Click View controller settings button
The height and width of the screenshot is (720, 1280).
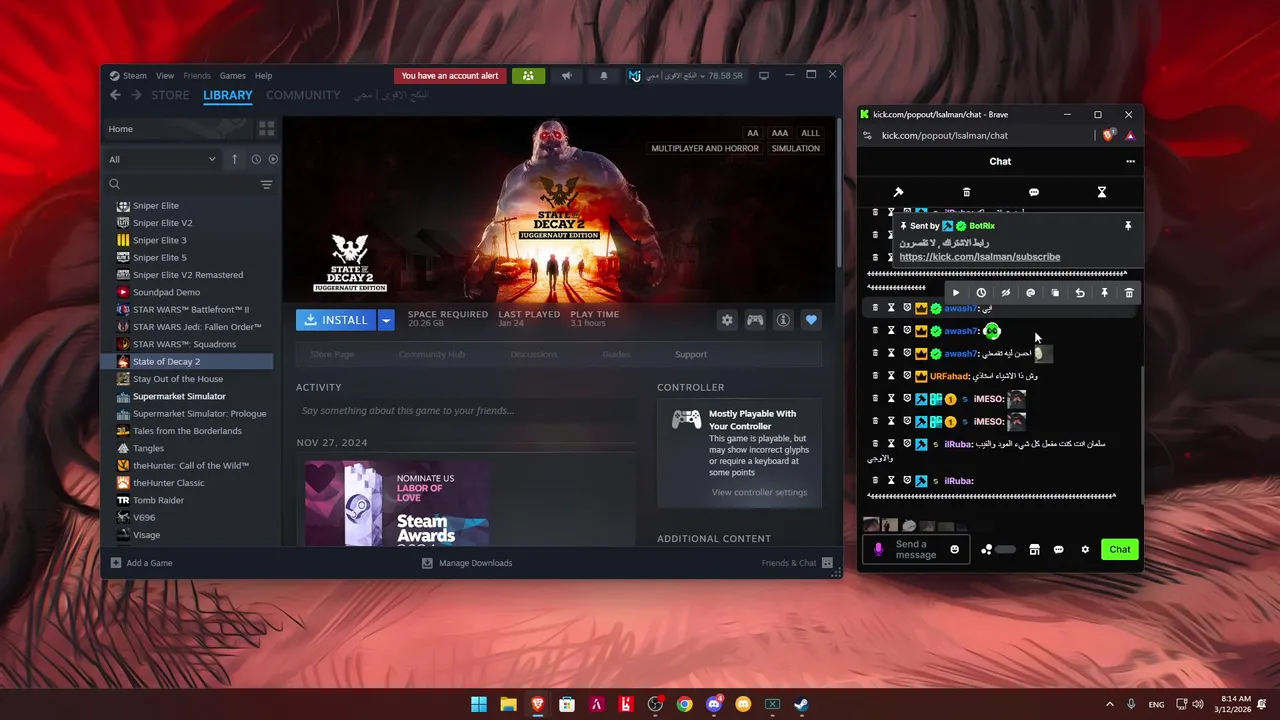click(759, 492)
